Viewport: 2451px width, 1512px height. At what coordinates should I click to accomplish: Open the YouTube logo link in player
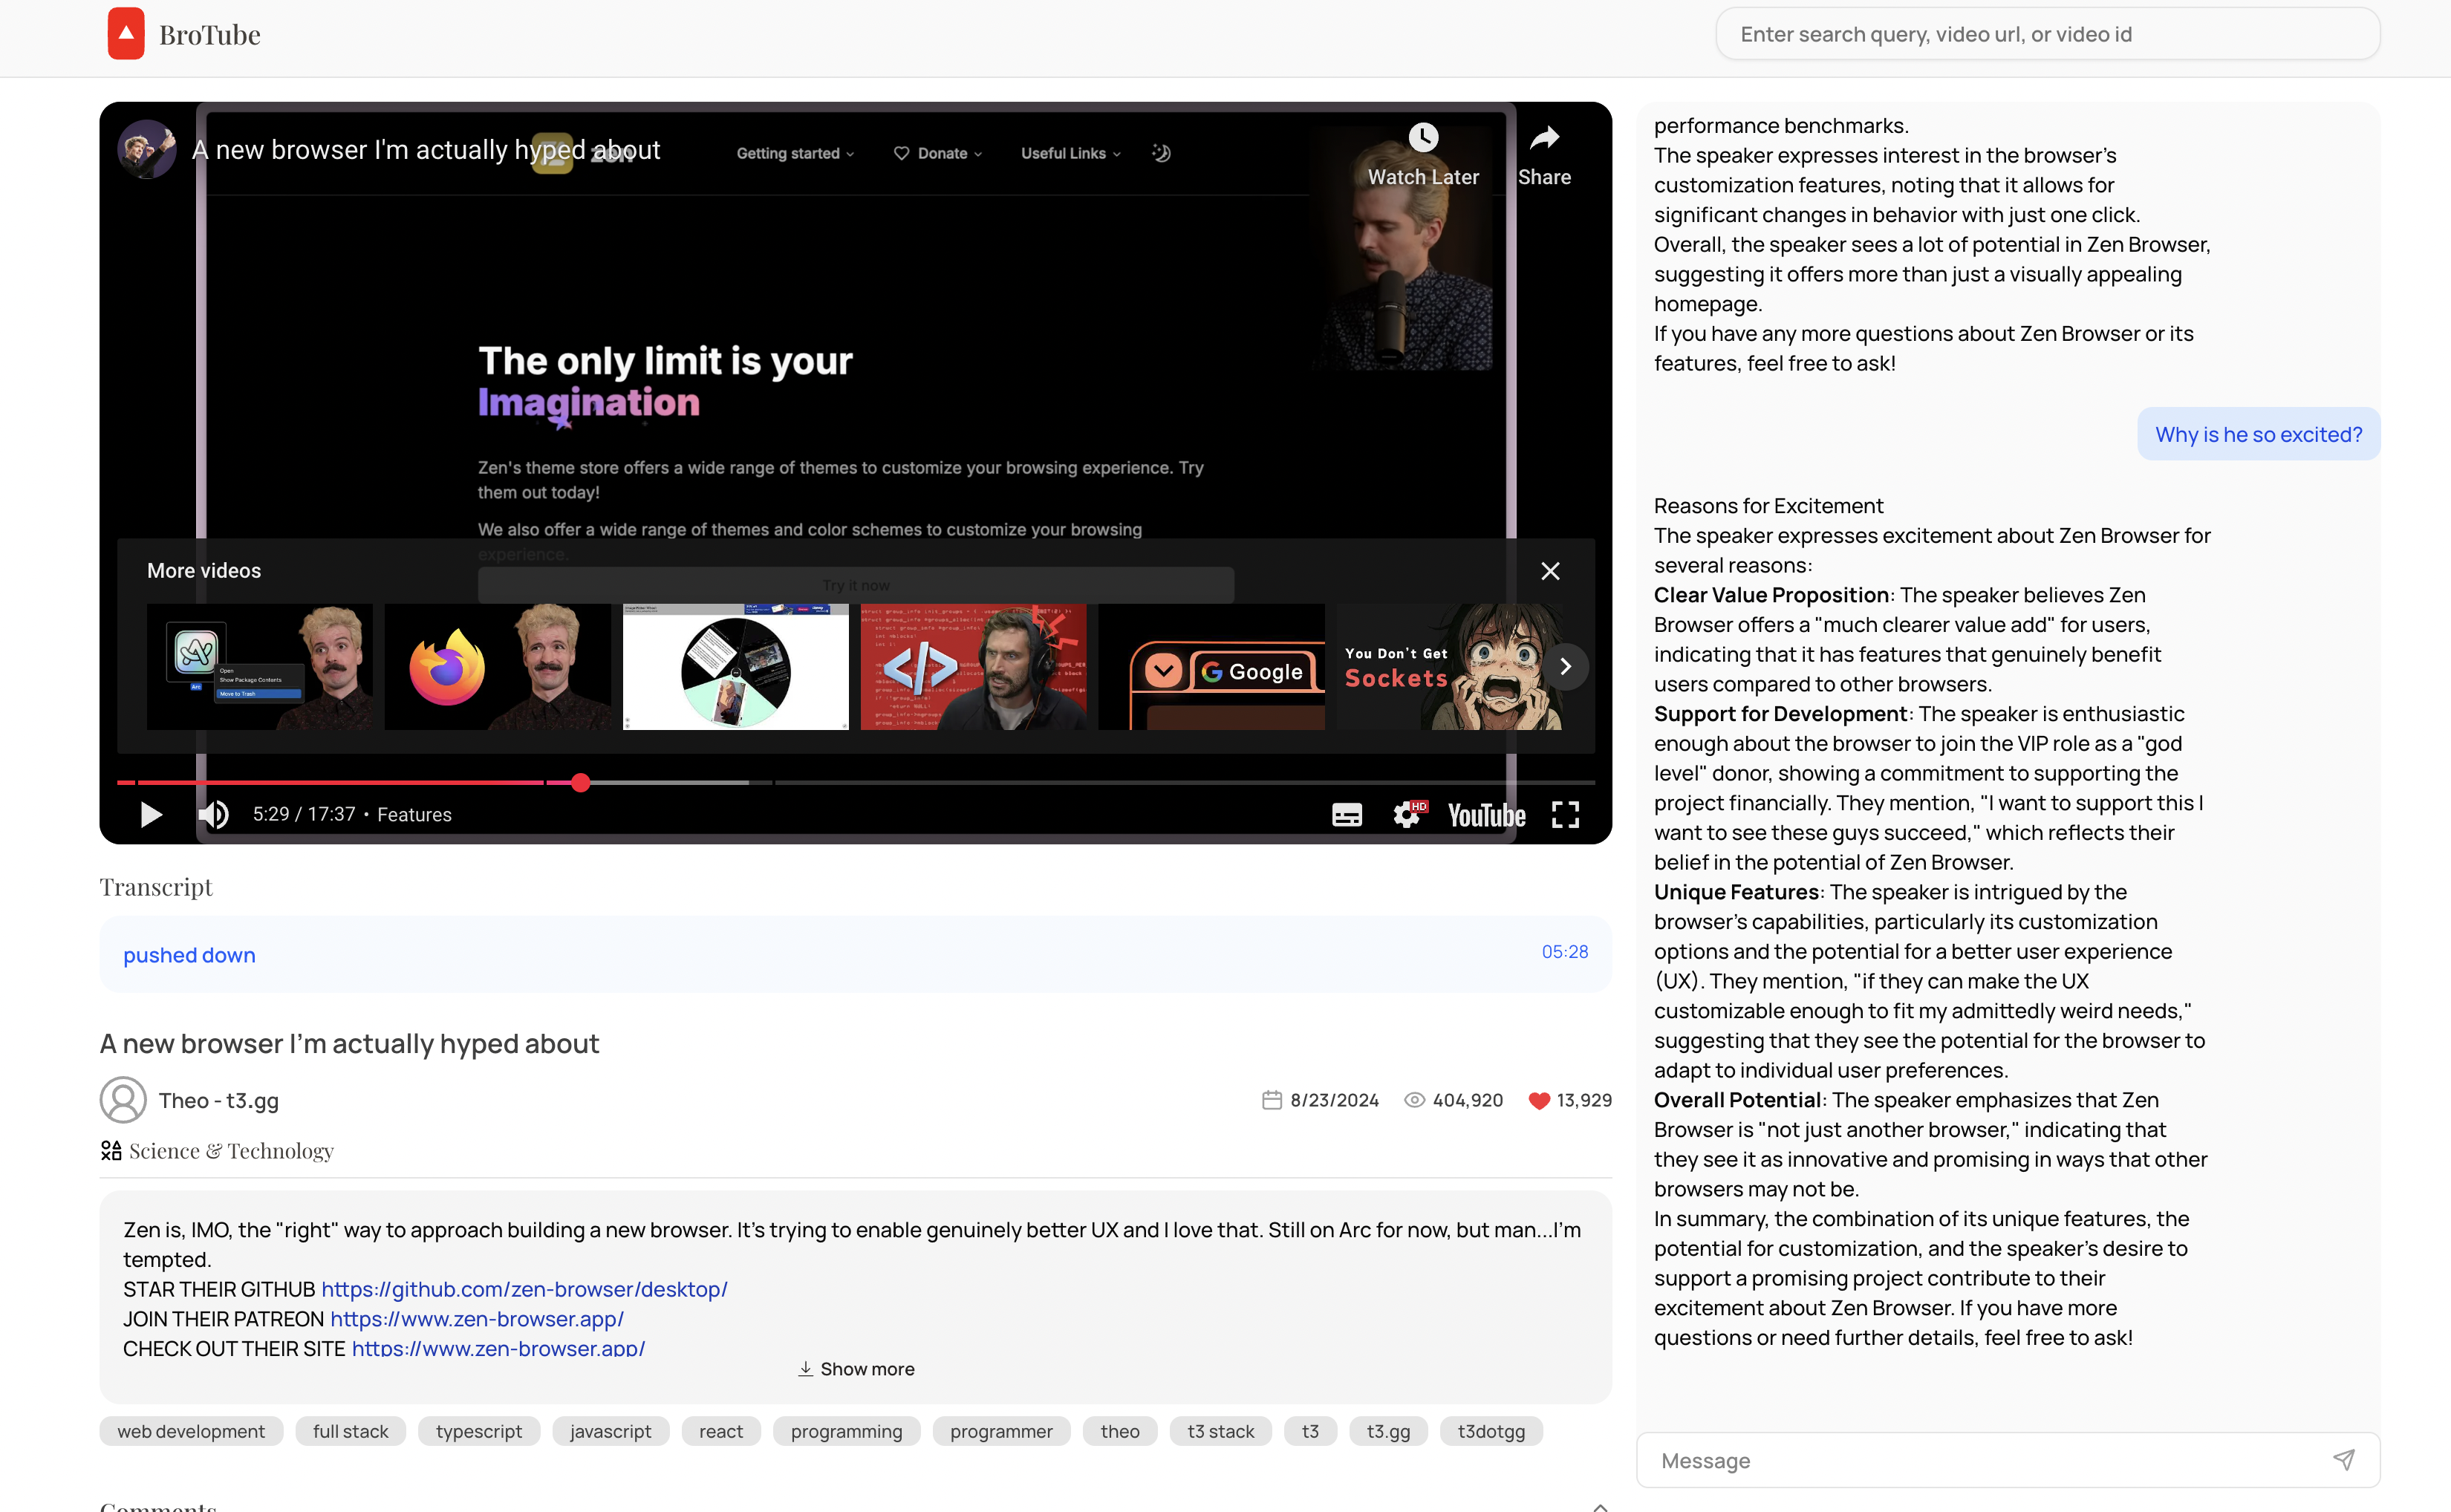click(1486, 815)
